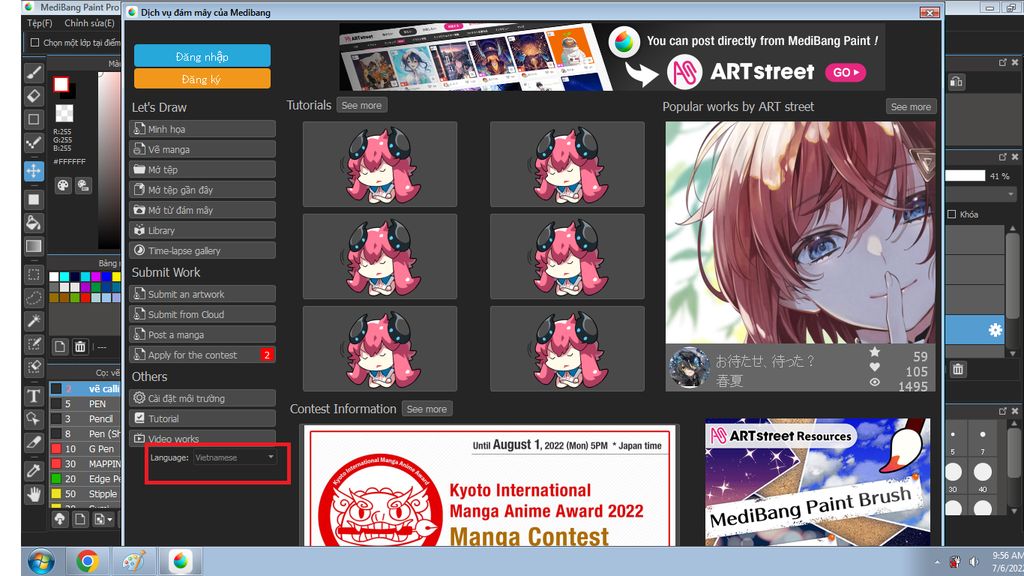1024x576 pixels.
Task: Select the Eraser tool
Action: pyautogui.click(x=34, y=95)
